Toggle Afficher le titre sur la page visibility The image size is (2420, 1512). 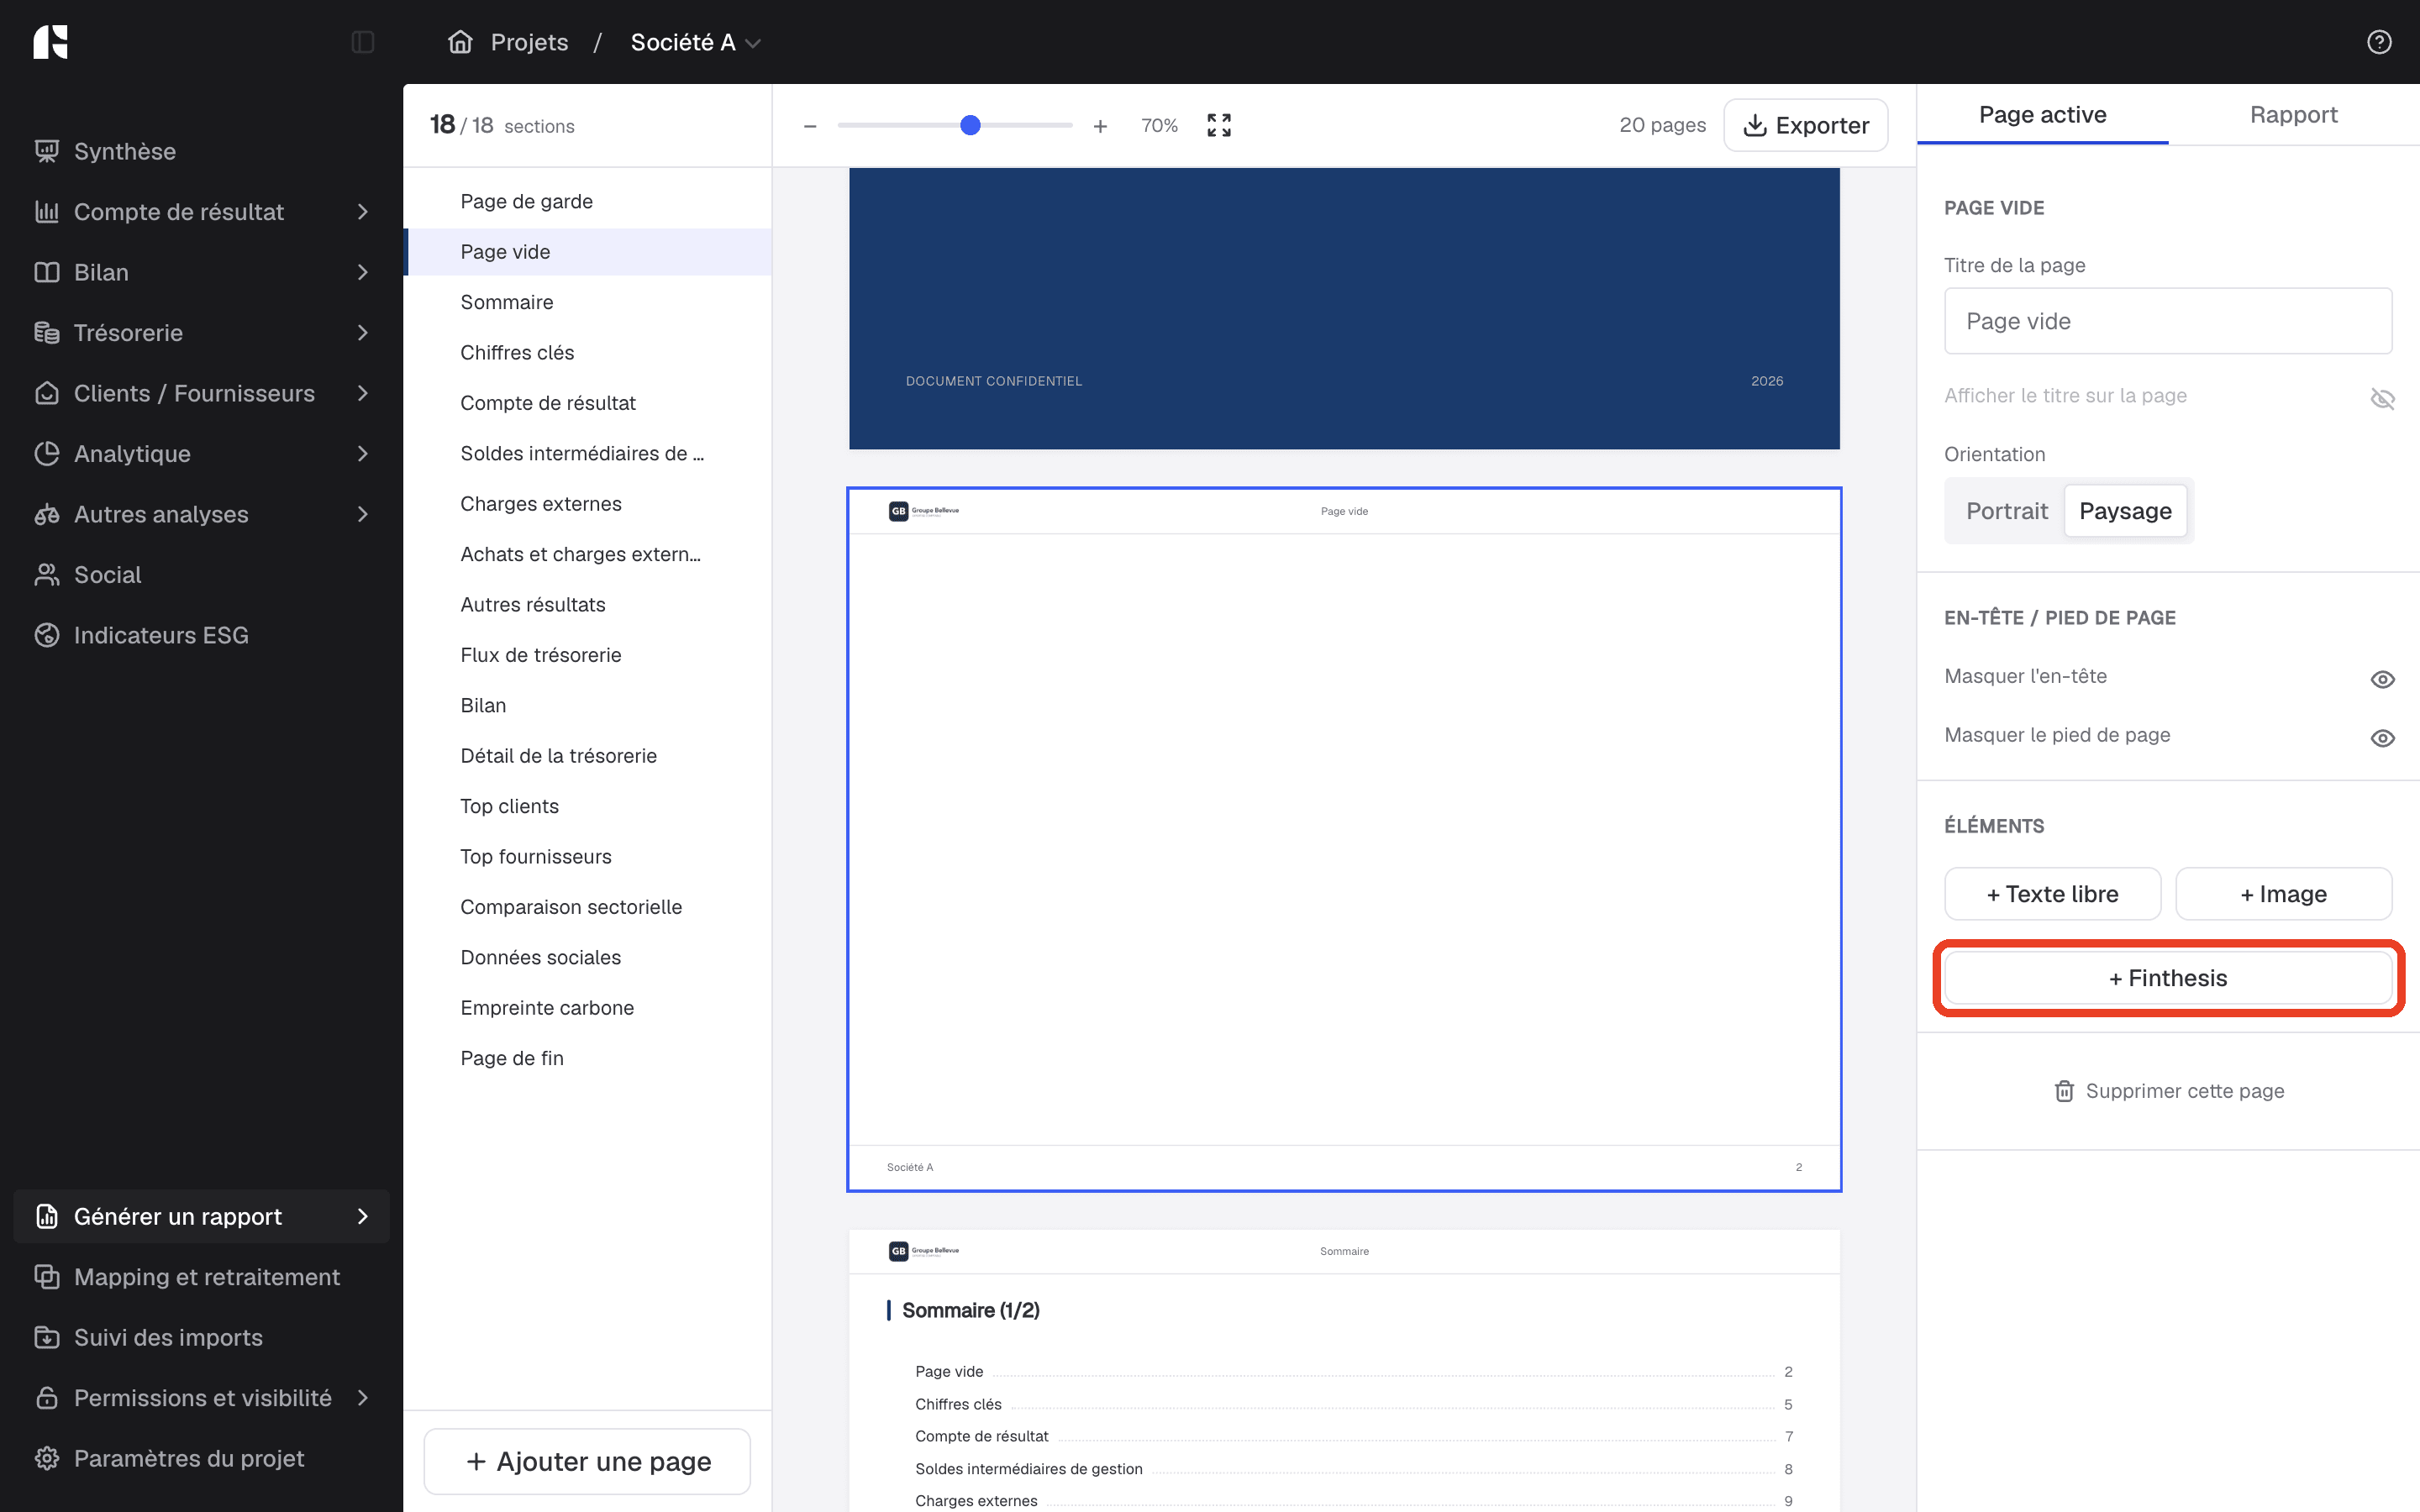[2382, 398]
